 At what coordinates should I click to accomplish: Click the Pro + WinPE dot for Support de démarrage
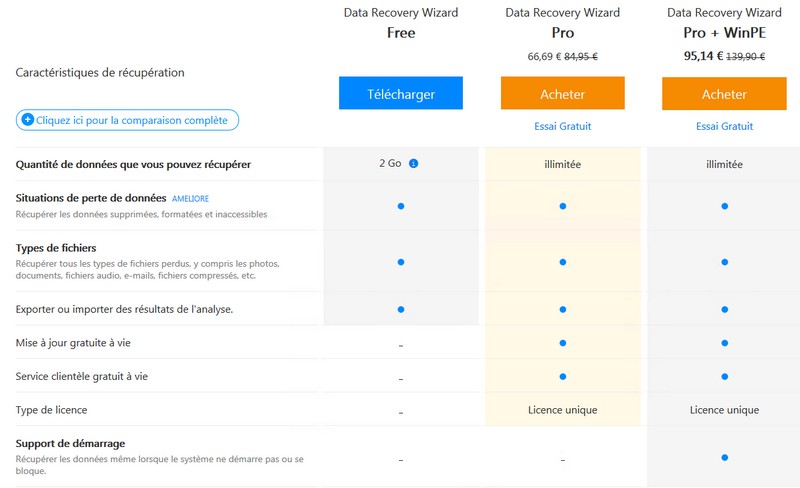[x=724, y=458]
